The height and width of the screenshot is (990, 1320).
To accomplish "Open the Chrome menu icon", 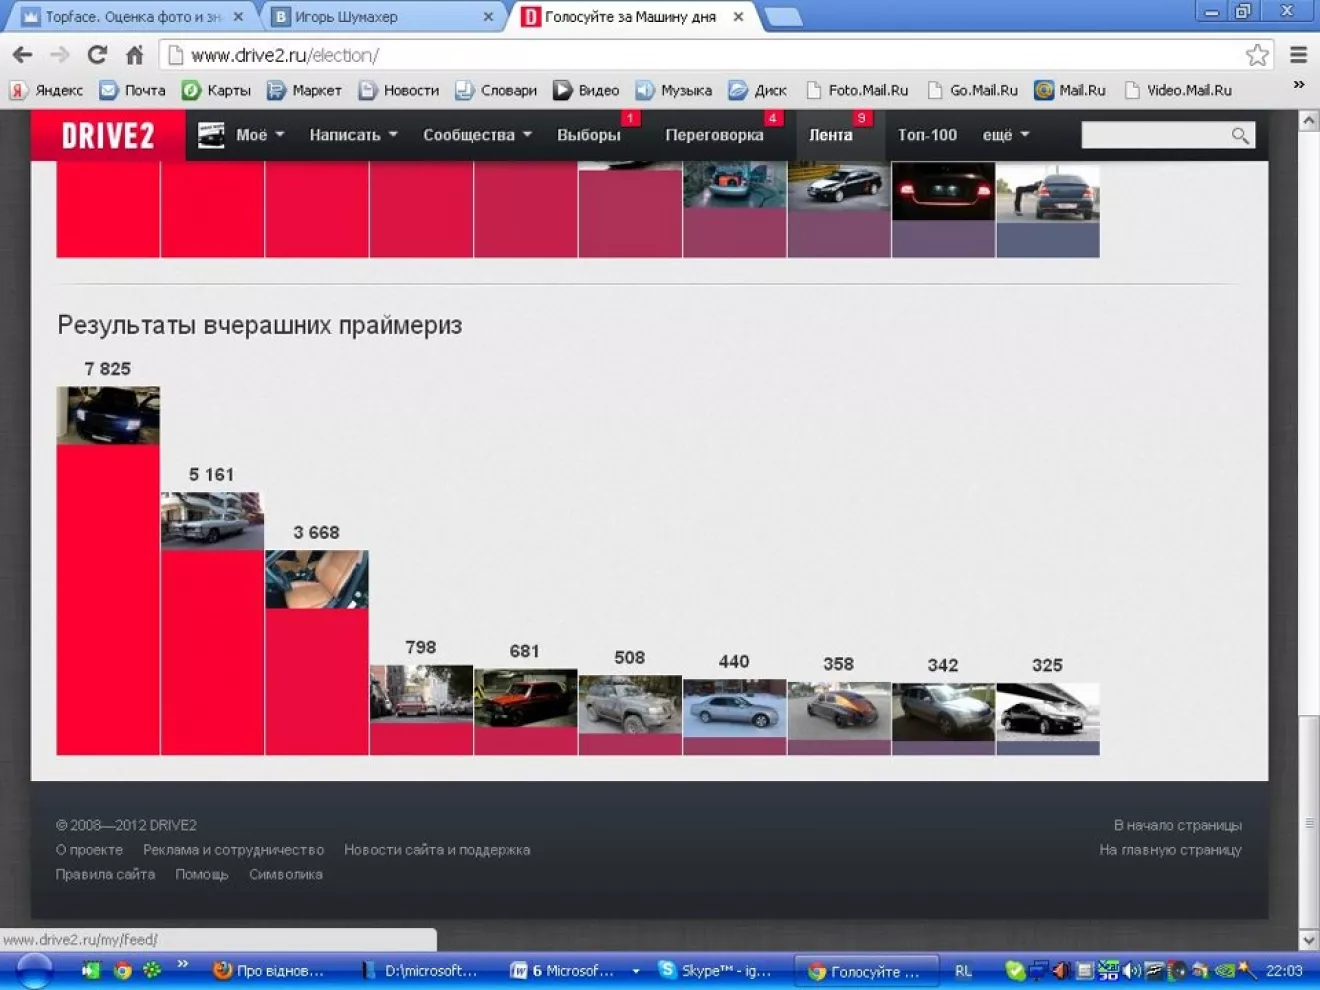I will click(x=1298, y=55).
